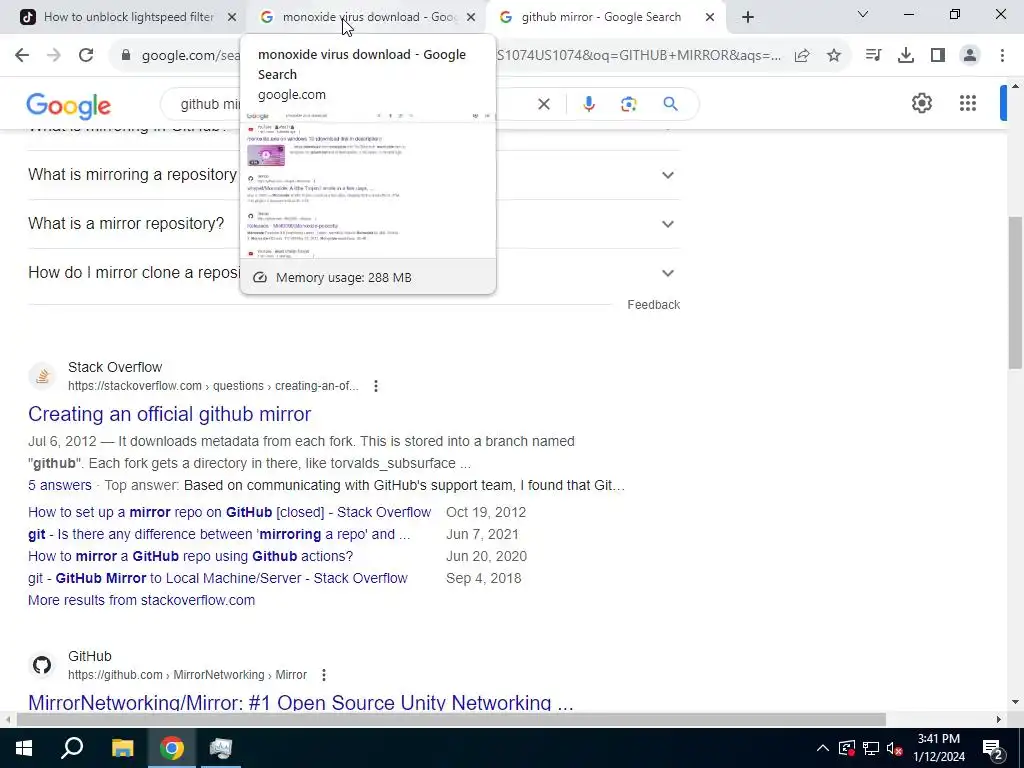Submit search using the magnifier icon

[670, 104]
